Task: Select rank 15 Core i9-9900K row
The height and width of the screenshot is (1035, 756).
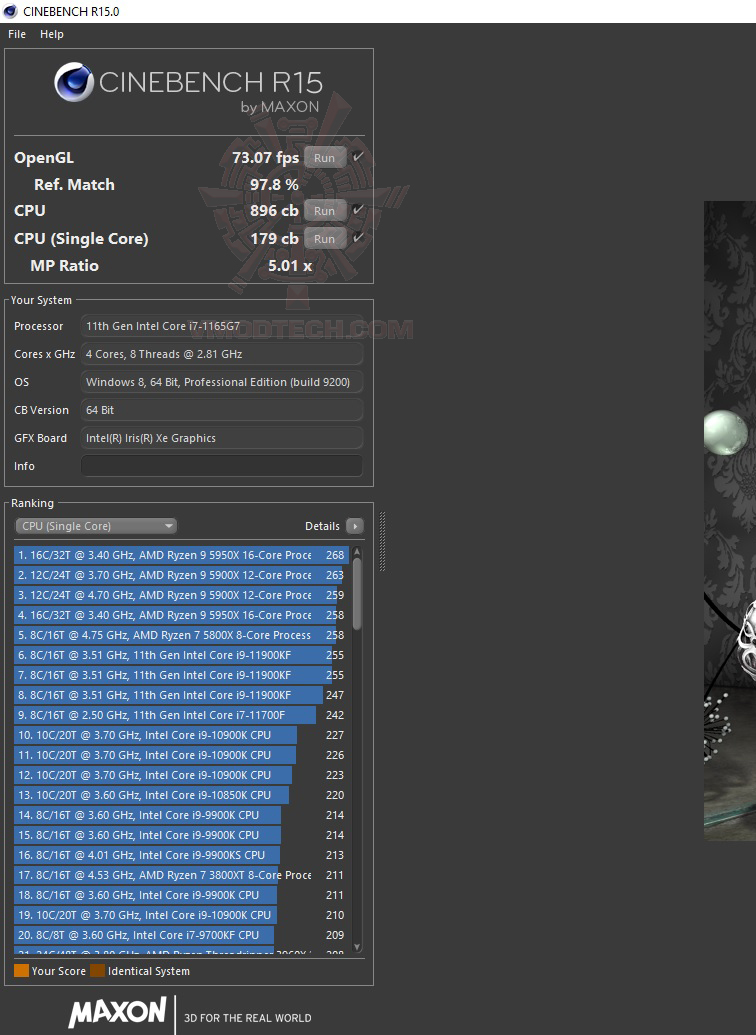Action: click(x=182, y=835)
